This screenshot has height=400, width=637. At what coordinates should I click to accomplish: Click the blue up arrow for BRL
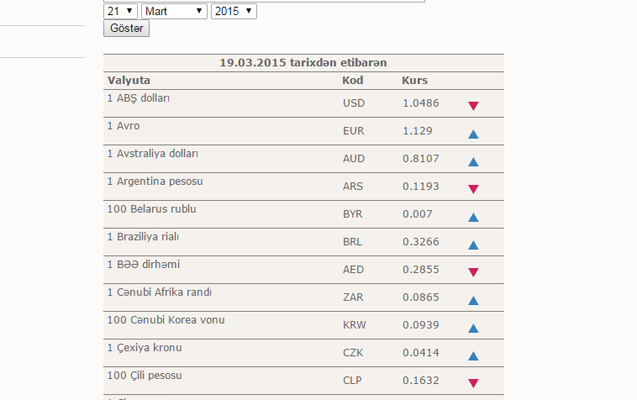(473, 244)
